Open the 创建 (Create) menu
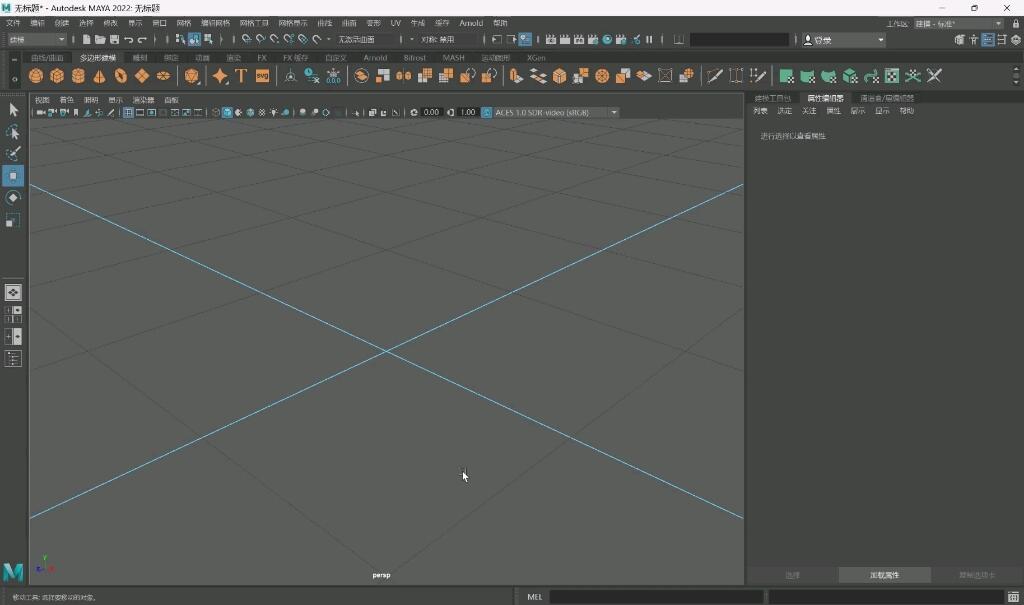The image size is (1024, 605). coord(61,23)
